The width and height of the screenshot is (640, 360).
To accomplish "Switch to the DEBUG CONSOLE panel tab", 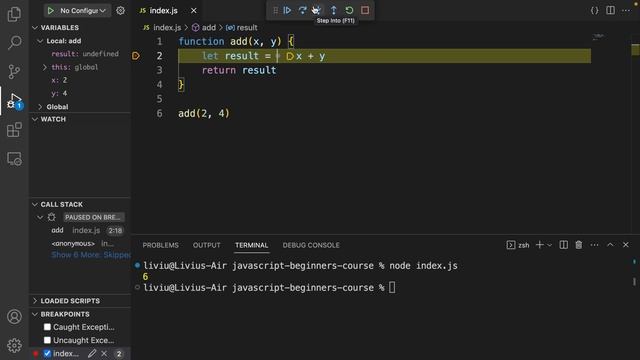I will pos(311,245).
